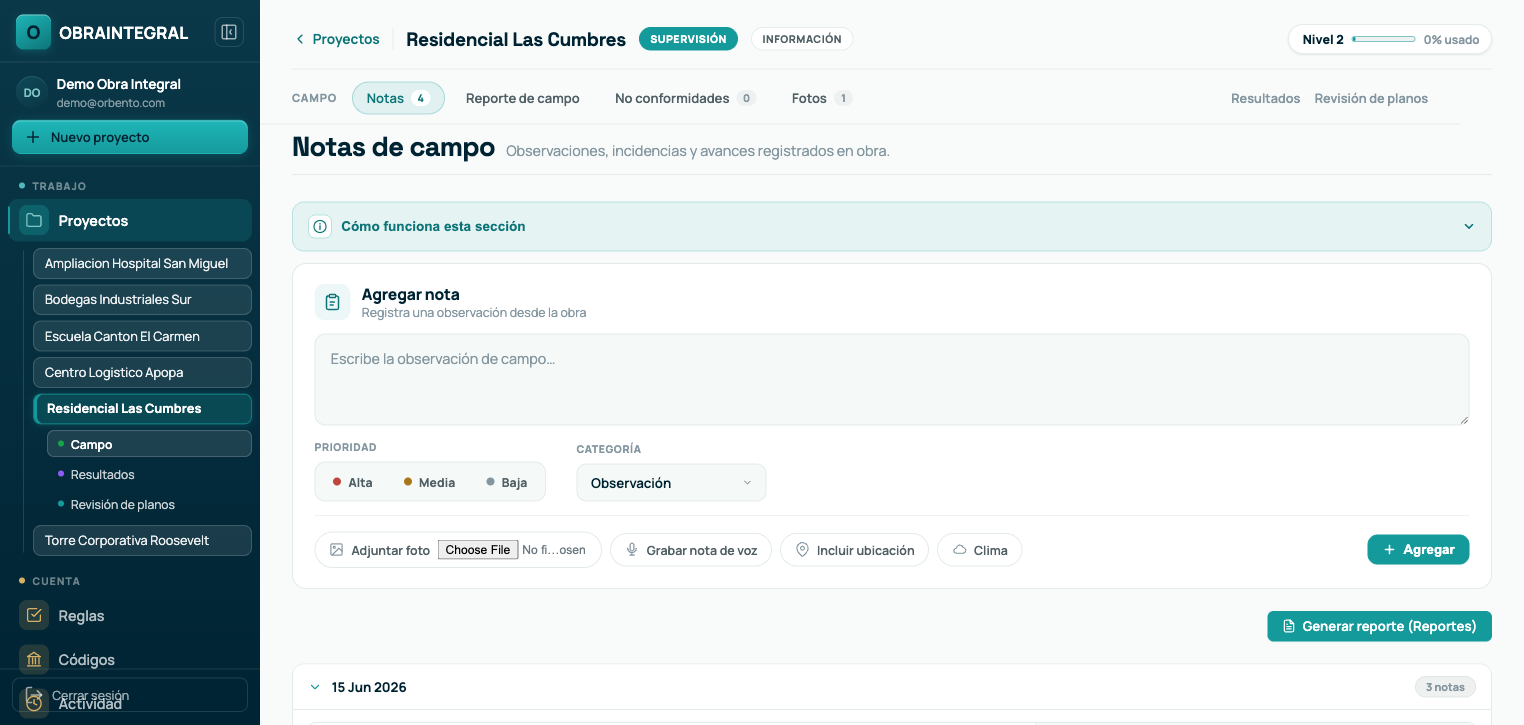
Task: Click Grabar nota de voz button
Action: click(691, 550)
